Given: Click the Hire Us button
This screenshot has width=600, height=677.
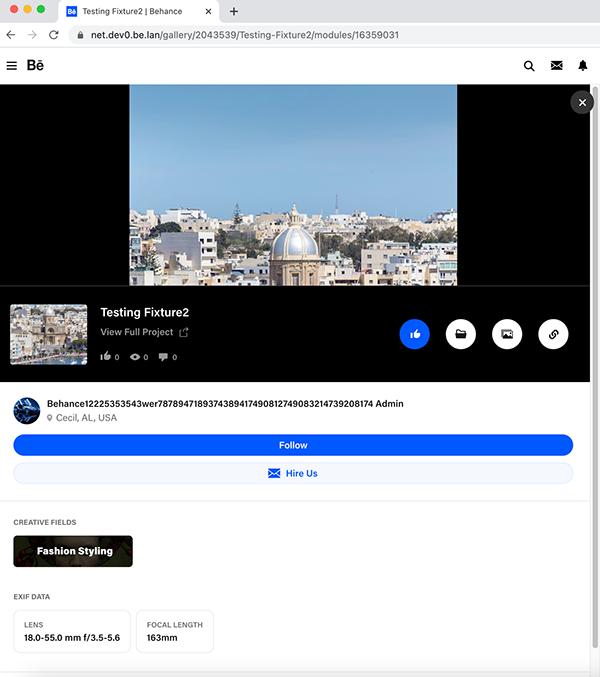Looking at the screenshot, I should pyautogui.click(x=293, y=473).
